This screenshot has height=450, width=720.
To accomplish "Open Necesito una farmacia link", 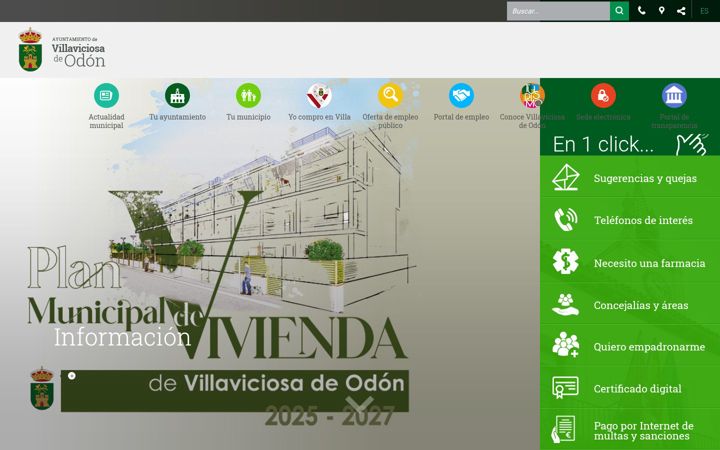I will pyautogui.click(x=649, y=263).
